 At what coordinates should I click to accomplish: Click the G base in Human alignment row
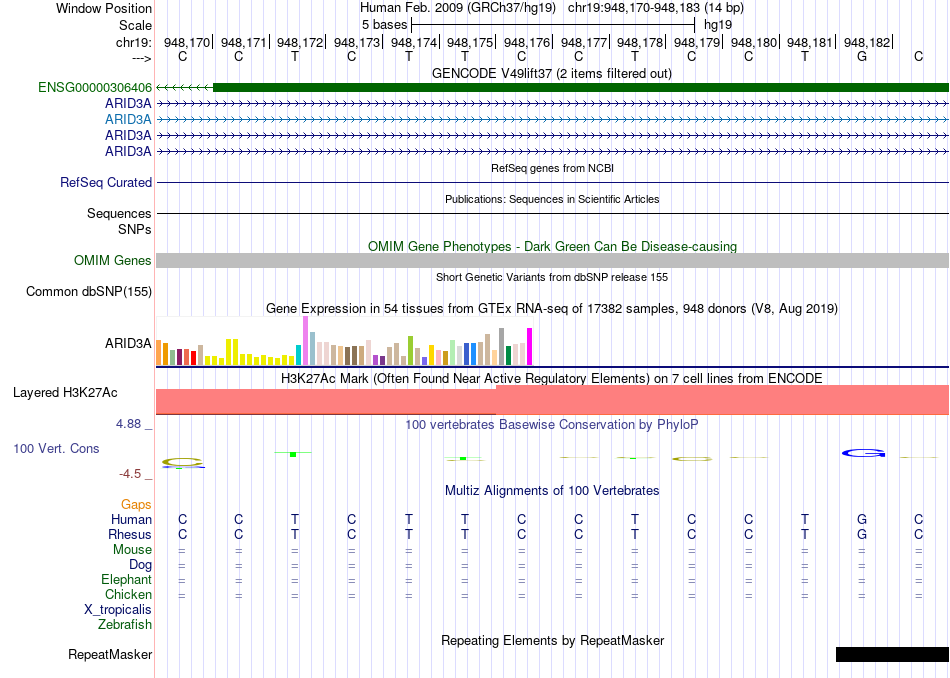click(x=862, y=519)
